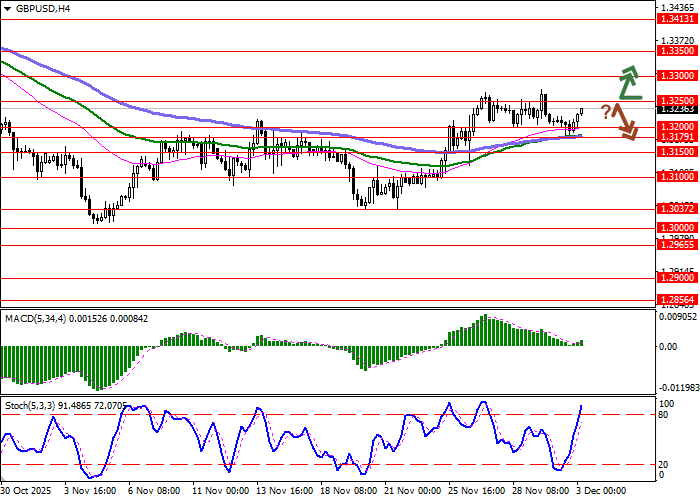
Task: Select the 1.34131 price level label
Action: point(676,19)
